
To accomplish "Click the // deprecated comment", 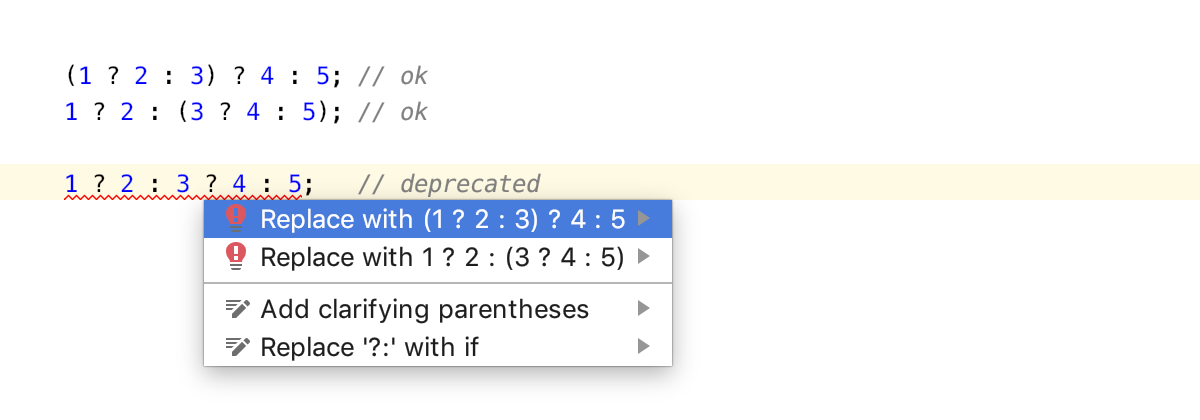I will (x=449, y=184).
